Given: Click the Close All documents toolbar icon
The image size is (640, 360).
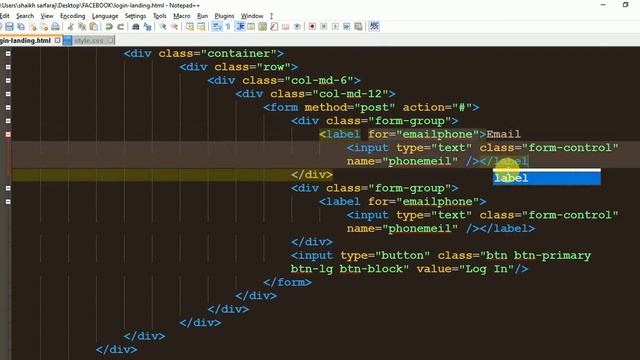Looking at the screenshot, I should pyautogui.click(x=44, y=27).
